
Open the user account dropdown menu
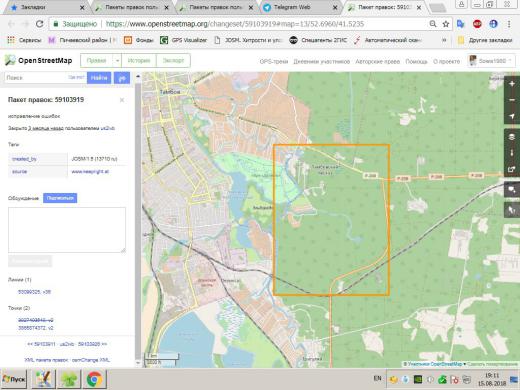pyautogui.click(x=492, y=61)
